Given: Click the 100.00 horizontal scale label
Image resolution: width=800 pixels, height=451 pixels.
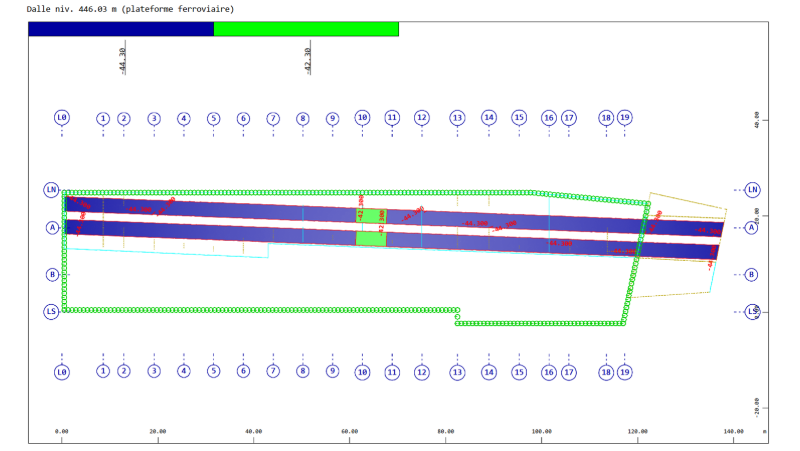Looking at the screenshot, I should 541,432.
